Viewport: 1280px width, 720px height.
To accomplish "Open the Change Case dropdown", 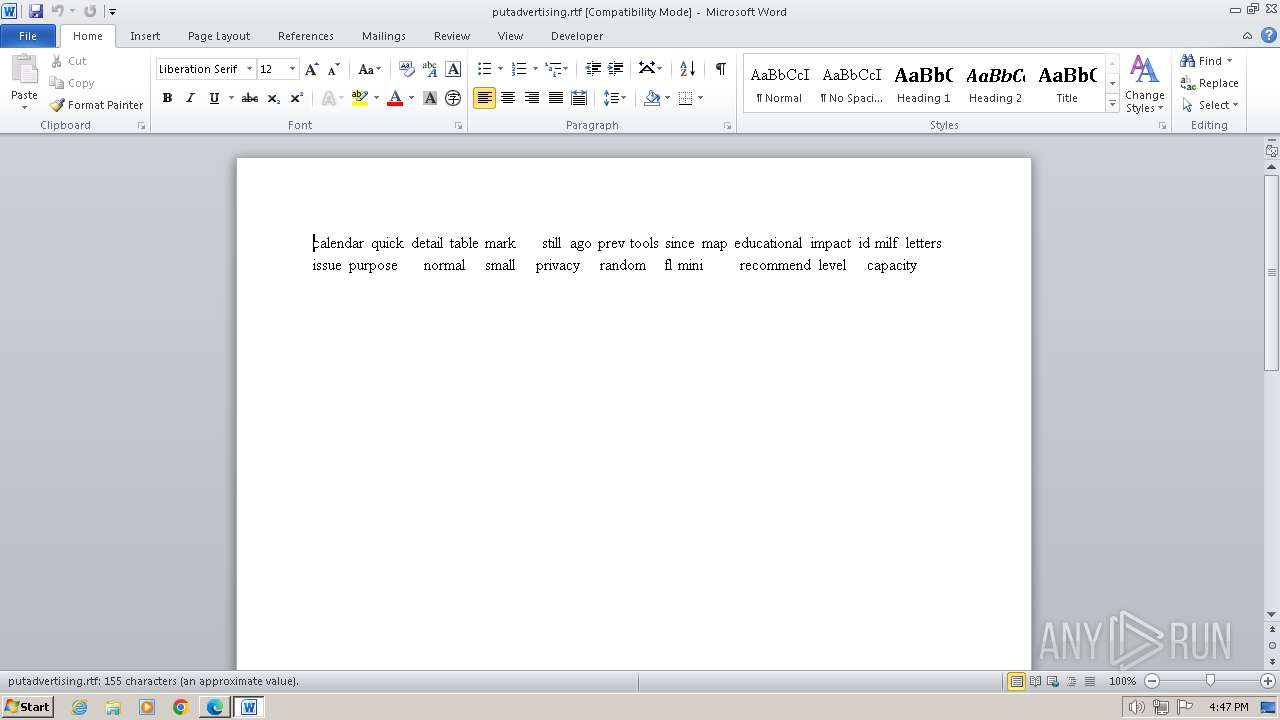I will [x=369, y=69].
